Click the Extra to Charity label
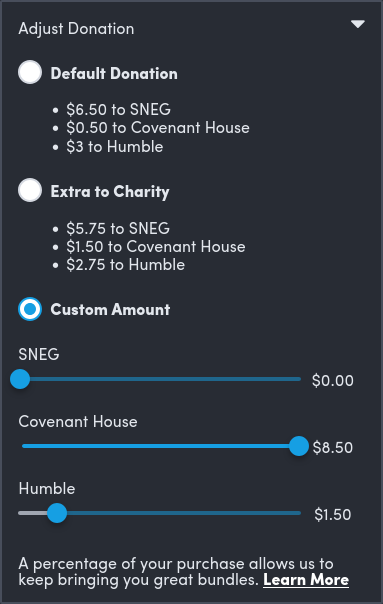 click(x=110, y=191)
